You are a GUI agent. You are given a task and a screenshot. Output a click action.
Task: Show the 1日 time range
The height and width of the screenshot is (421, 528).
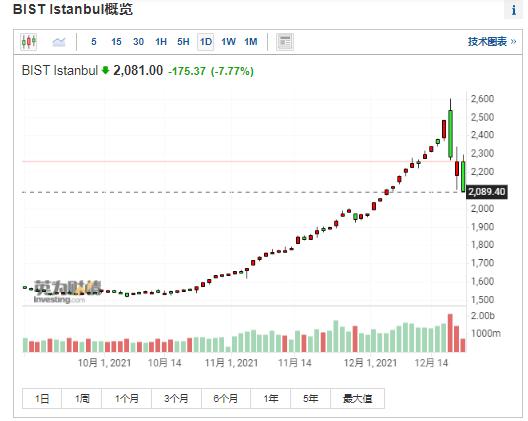[42, 399]
